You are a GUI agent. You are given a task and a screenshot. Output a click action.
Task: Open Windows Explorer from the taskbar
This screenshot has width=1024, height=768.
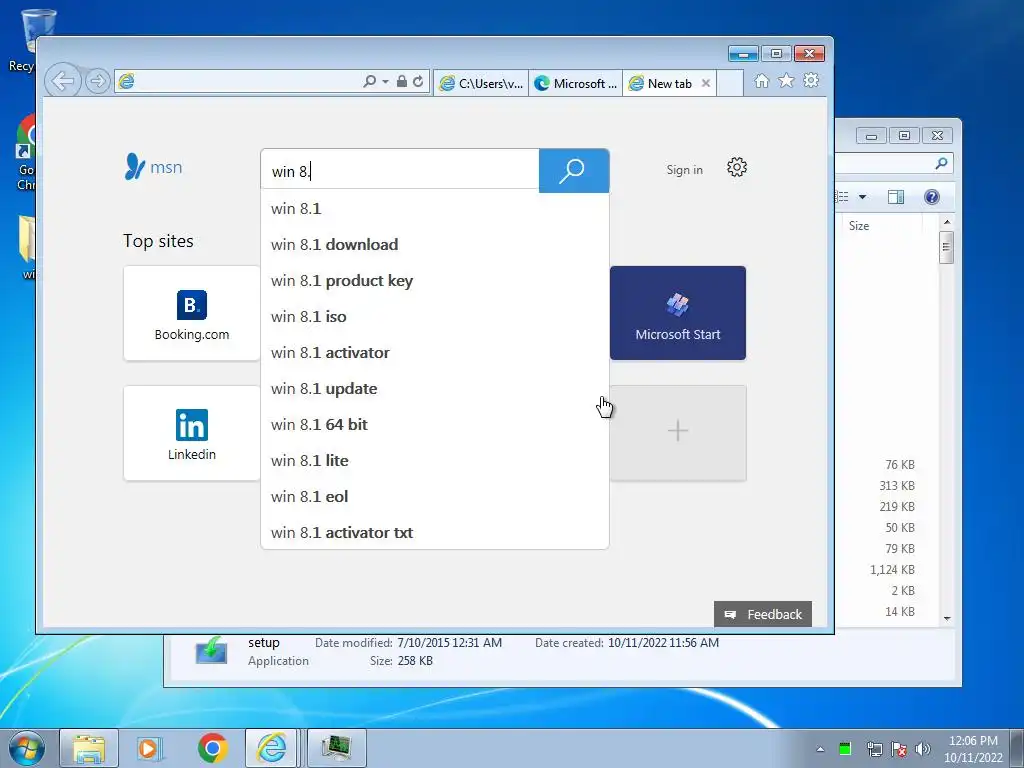[x=89, y=748]
